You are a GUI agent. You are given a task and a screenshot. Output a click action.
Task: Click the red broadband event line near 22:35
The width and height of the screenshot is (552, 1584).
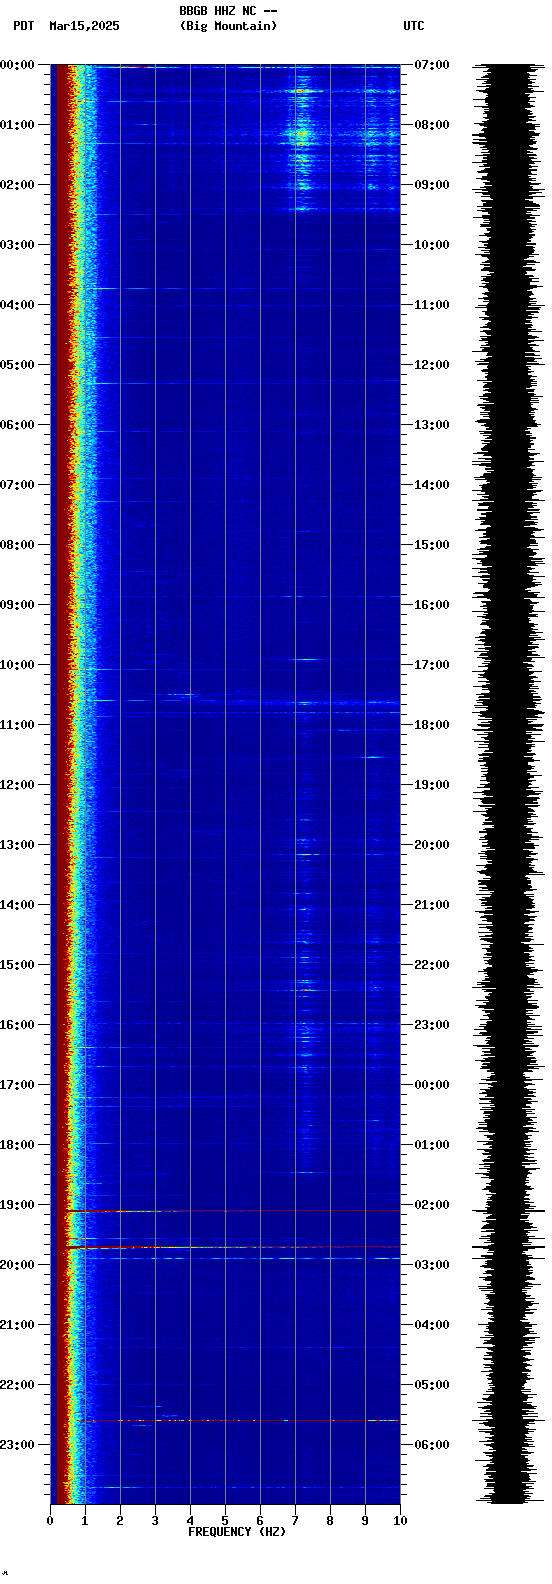point(238,1420)
